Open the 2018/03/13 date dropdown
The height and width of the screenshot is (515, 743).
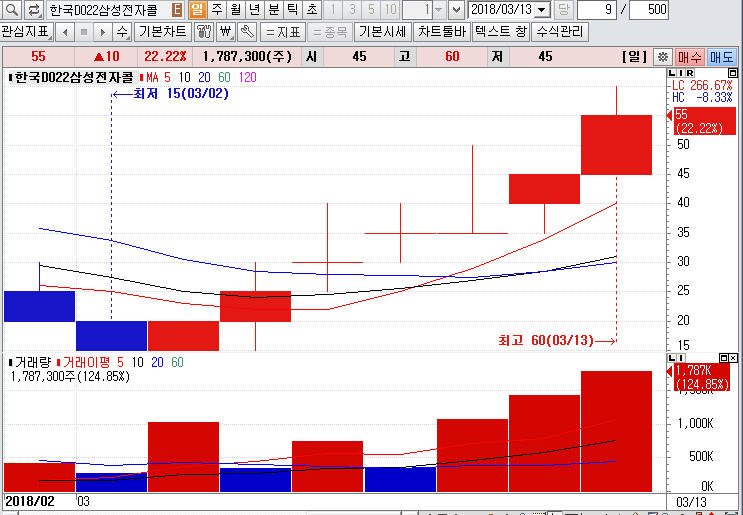pos(542,10)
